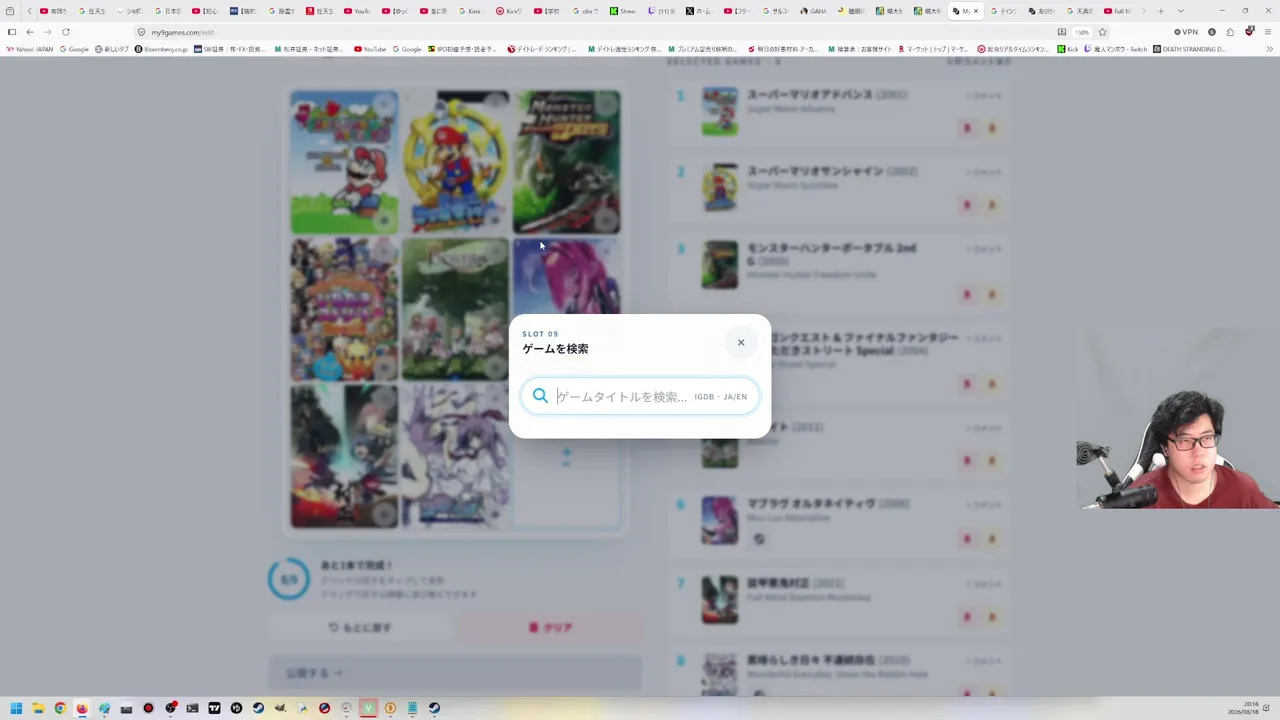This screenshot has height=720, width=1280.
Task: Open the terminal taskbar icon
Action: 192,708
